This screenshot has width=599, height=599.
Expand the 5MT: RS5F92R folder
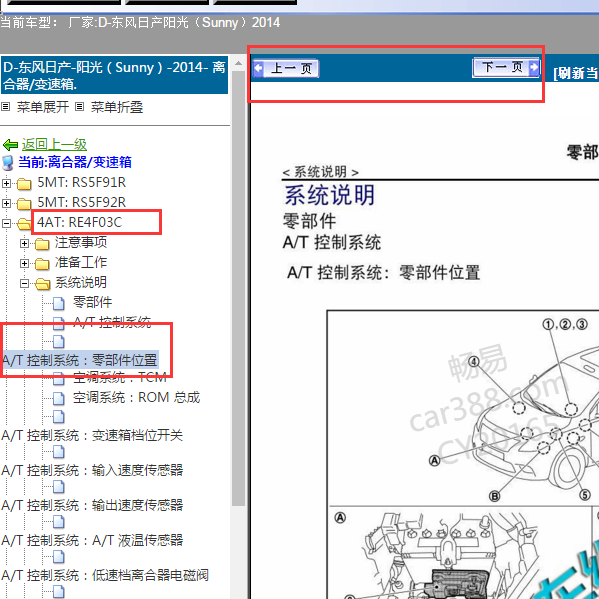click(6, 203)
